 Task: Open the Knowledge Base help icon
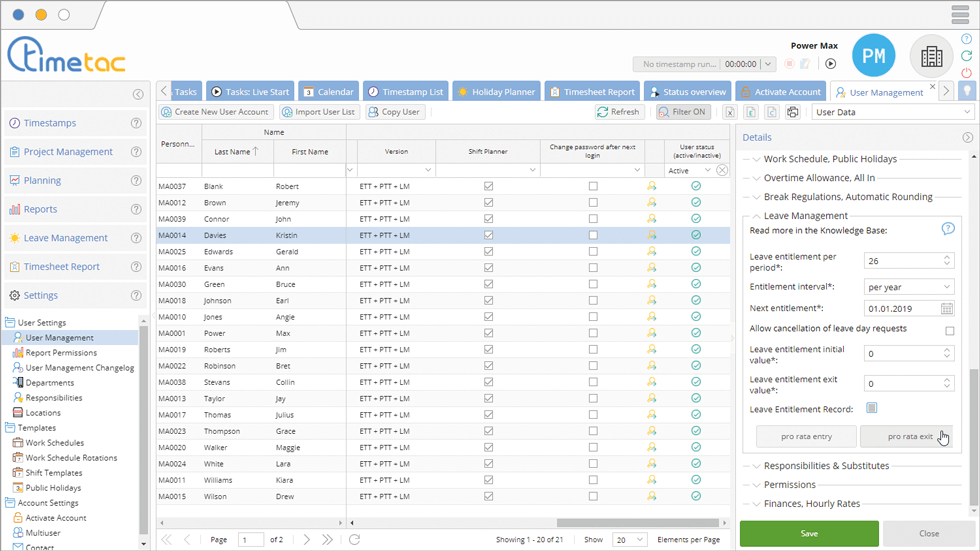947,229
